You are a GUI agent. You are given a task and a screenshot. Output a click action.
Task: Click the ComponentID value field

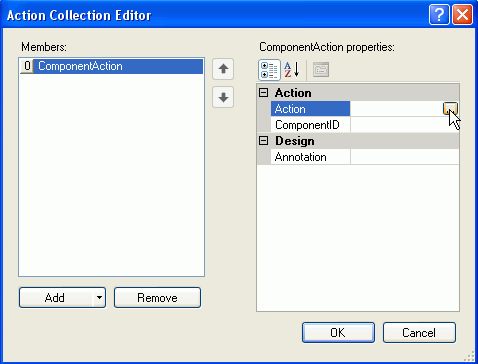click(x=405, y=125)
